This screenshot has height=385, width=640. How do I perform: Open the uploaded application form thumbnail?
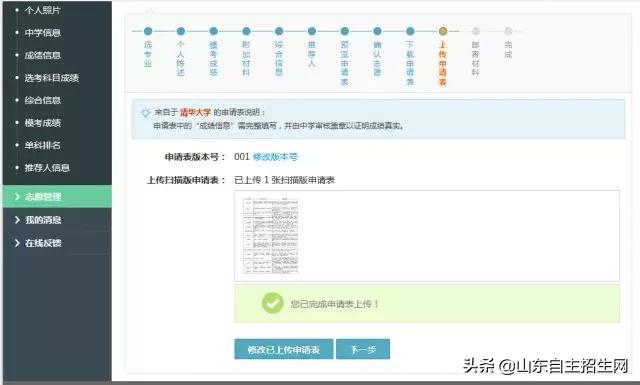pos(270,236)
